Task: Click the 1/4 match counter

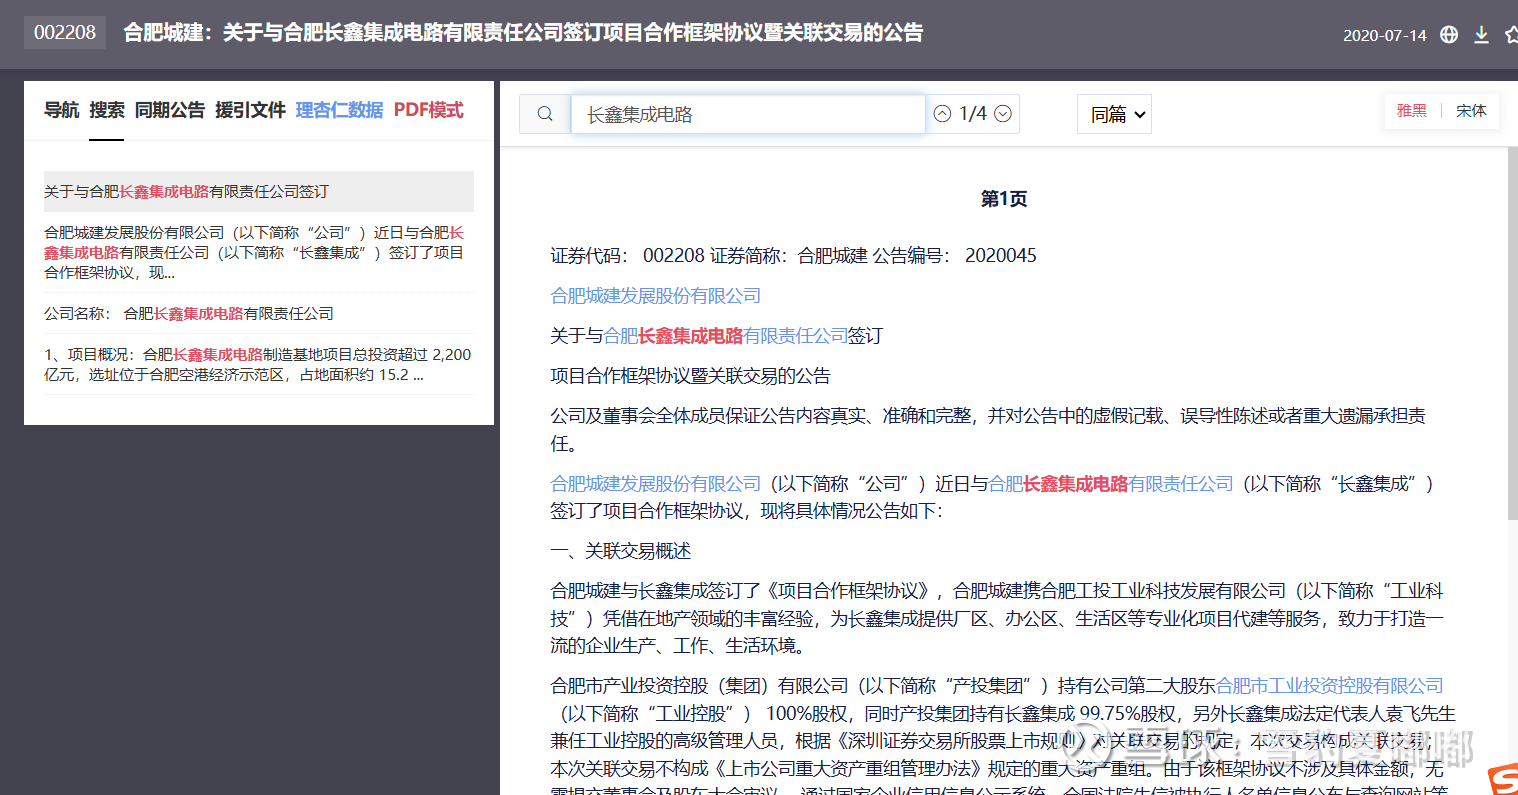Action: [x=973, y=114]
